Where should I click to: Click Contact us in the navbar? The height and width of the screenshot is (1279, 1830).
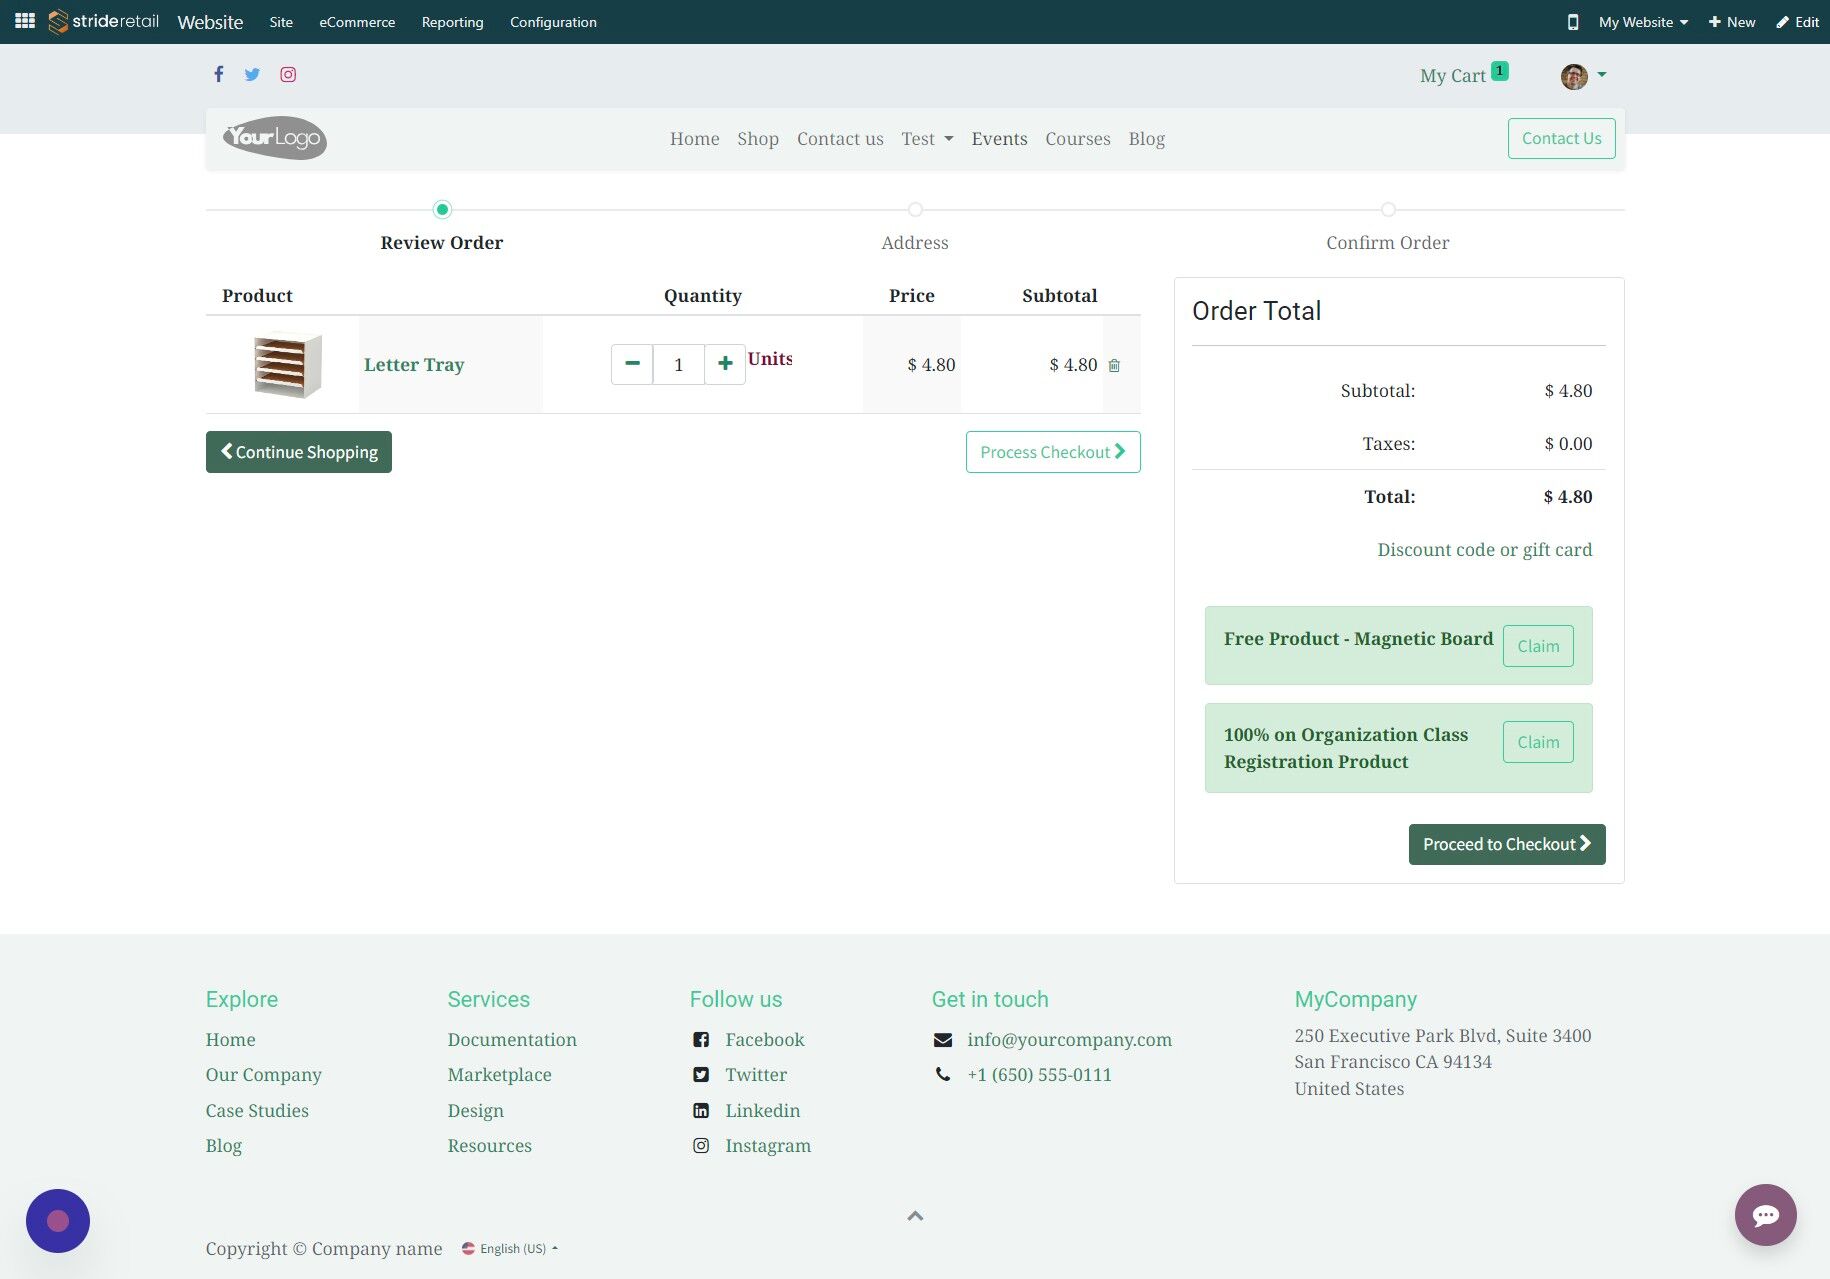(840, 139)
